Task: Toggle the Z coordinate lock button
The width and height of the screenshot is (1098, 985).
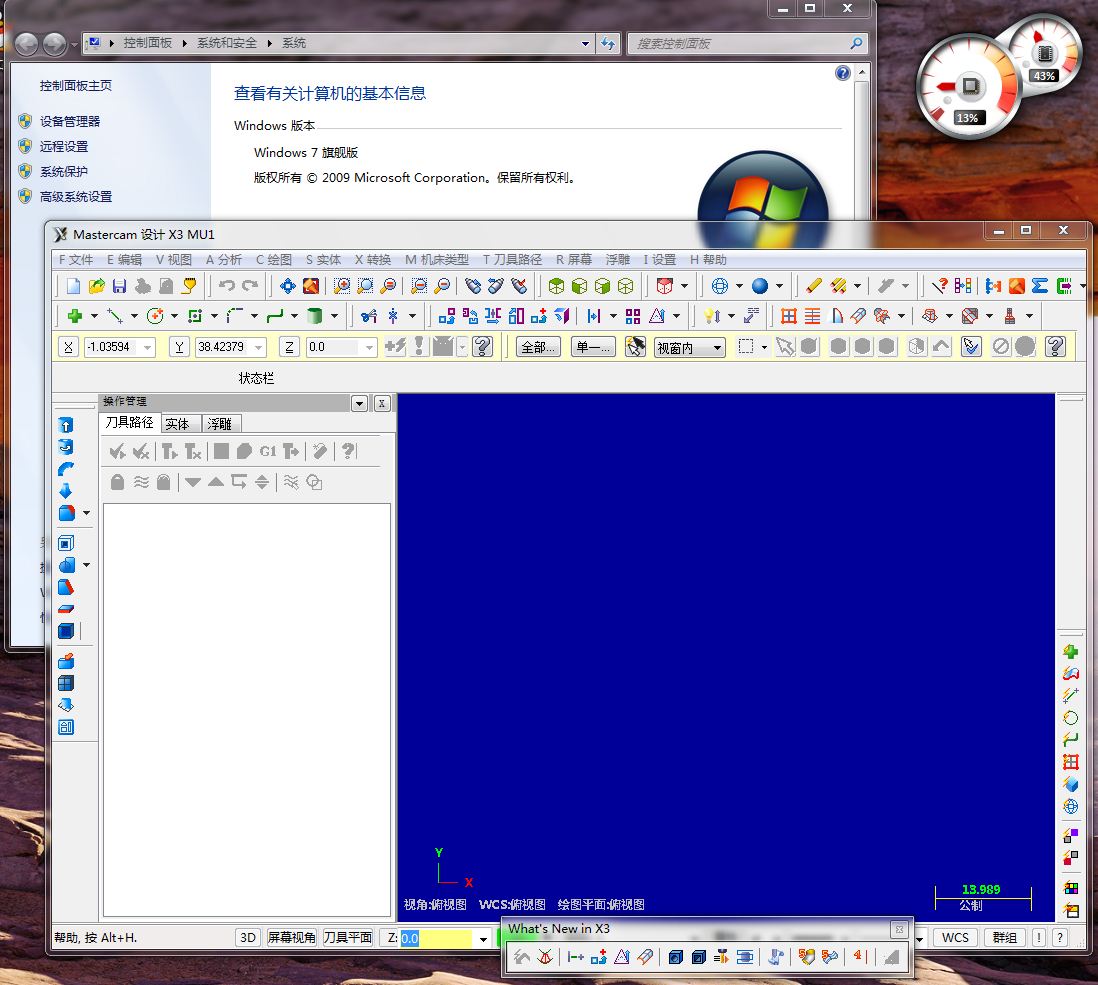Action: click(x=289, y=347)
